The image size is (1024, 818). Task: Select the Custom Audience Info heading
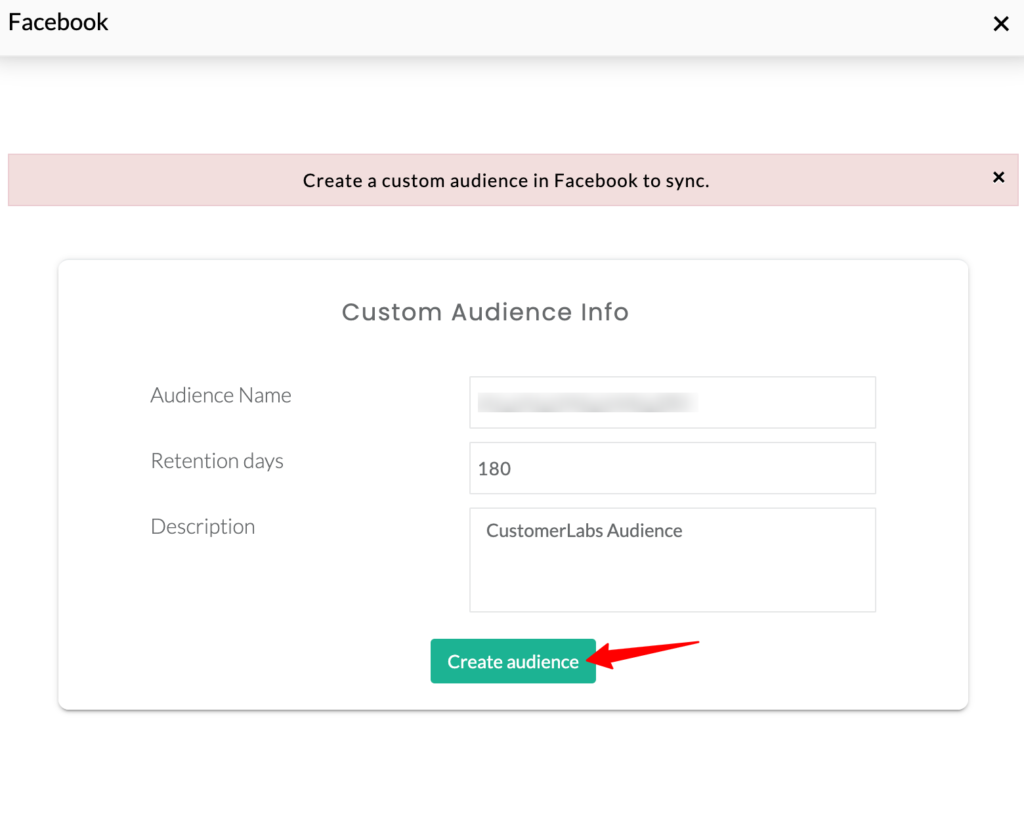coord(485,312)
